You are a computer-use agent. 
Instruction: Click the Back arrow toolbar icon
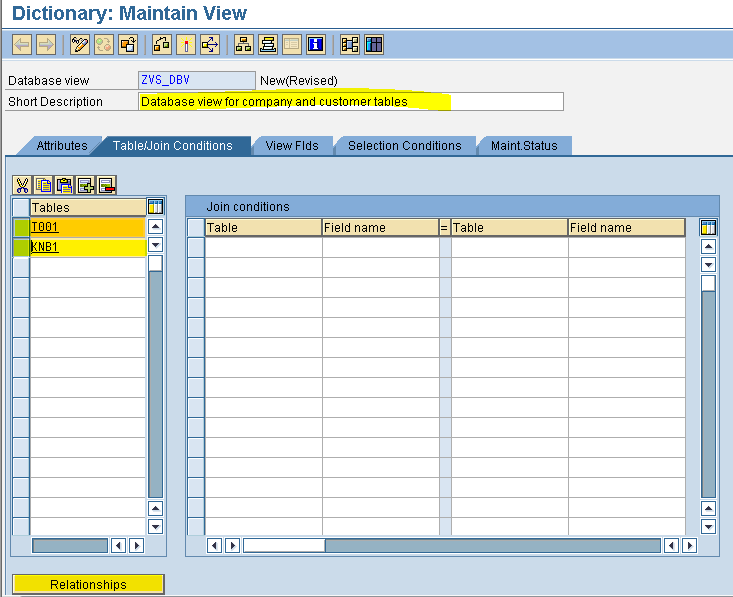(22, 45)
